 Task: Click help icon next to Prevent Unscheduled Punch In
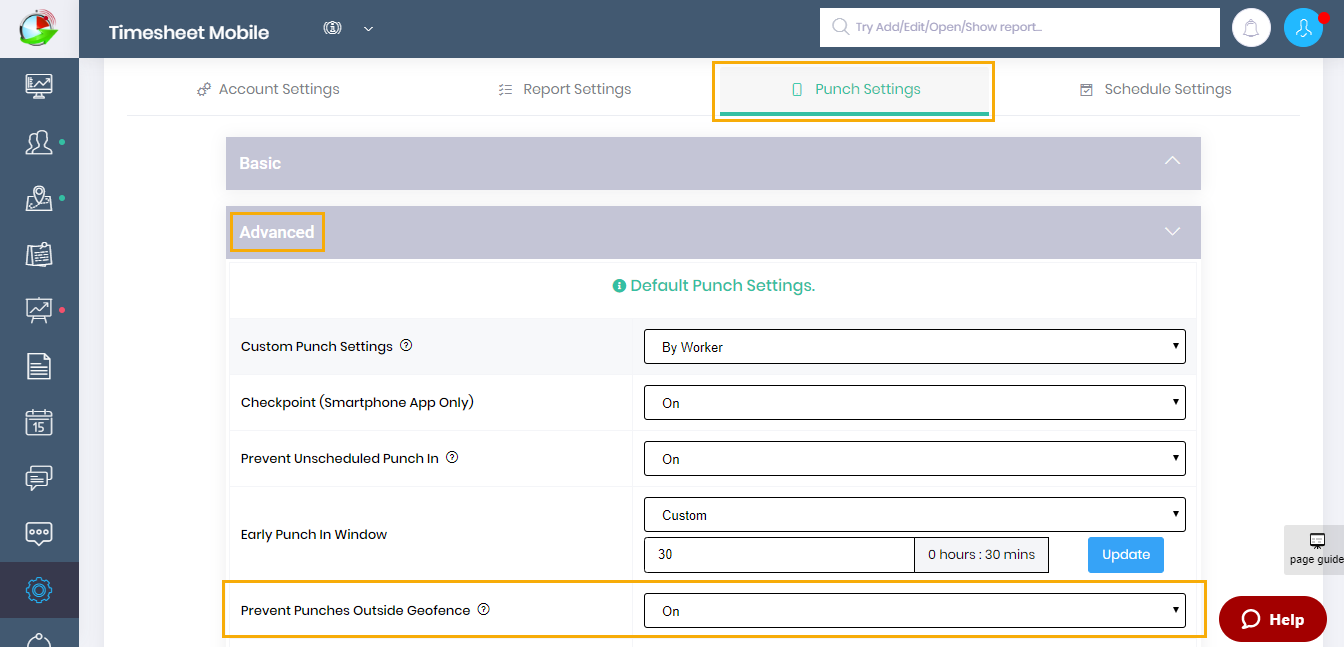click(x=452, y=457)
